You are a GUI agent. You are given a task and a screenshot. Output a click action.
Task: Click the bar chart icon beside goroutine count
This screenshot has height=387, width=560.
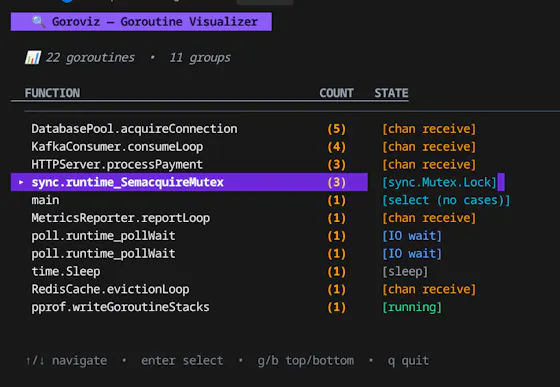pos(32,57)
